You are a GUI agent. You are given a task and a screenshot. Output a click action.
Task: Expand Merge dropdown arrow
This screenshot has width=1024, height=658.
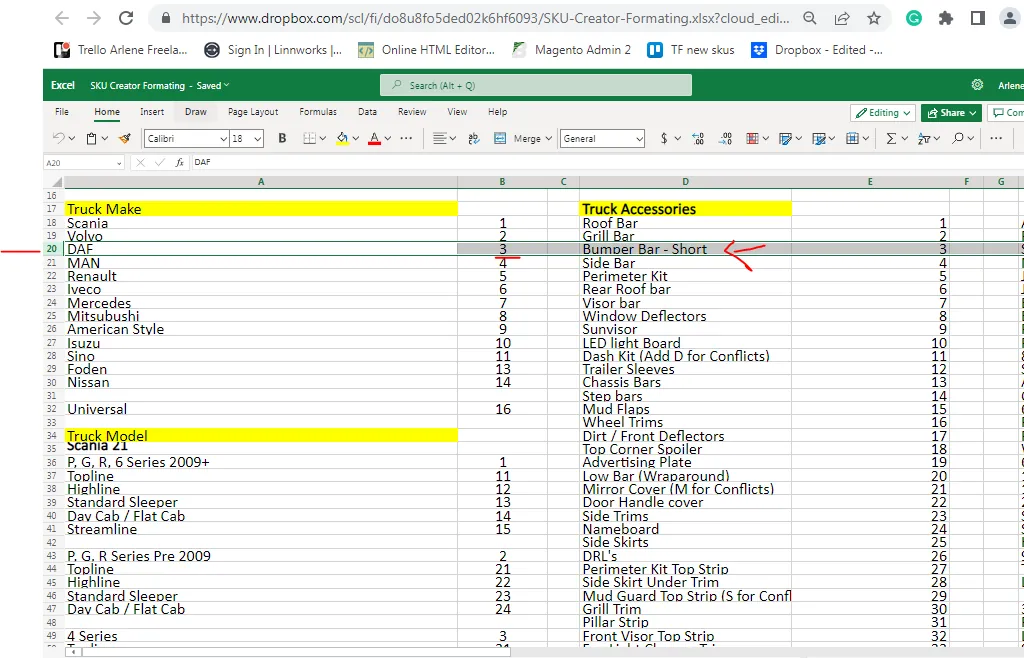[x=549, y=138]
